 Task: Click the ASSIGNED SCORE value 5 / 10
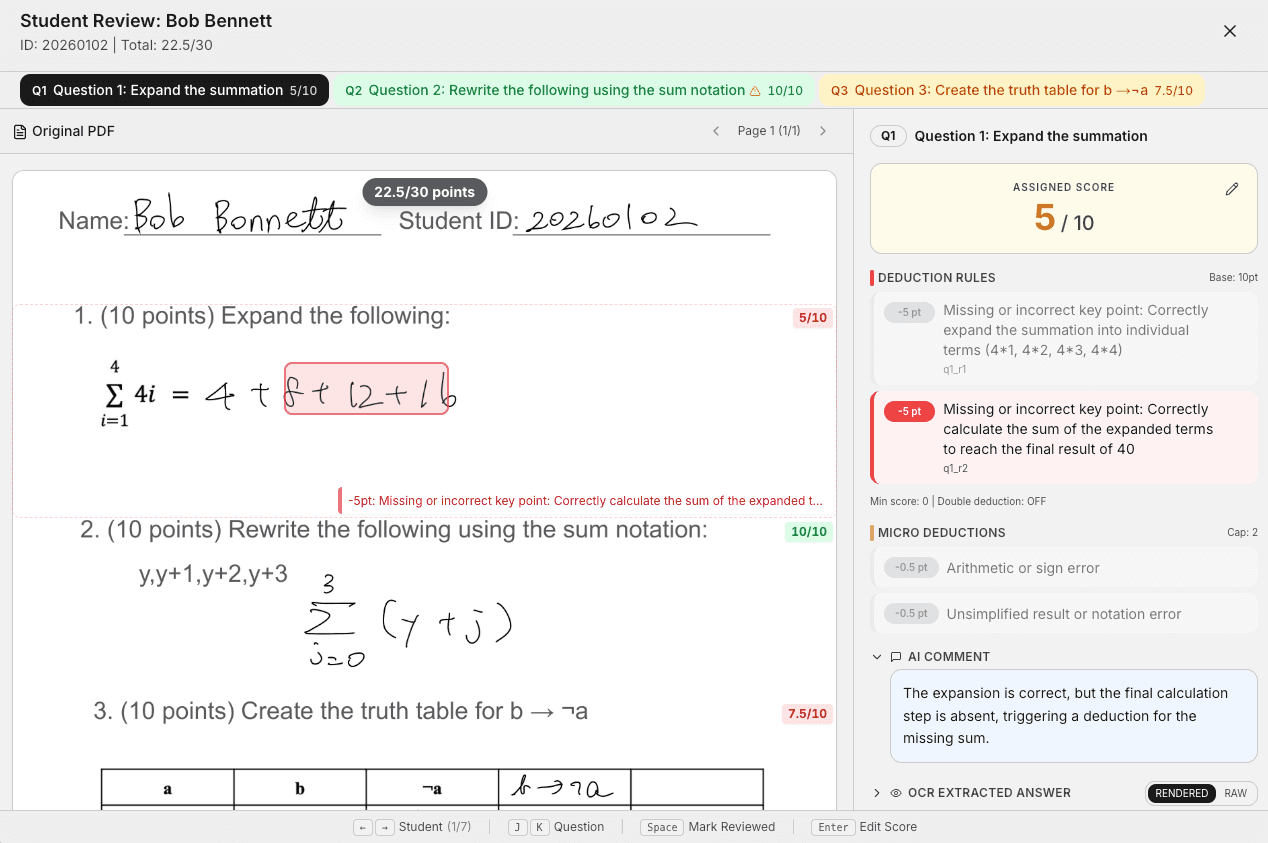[1064, 218]
